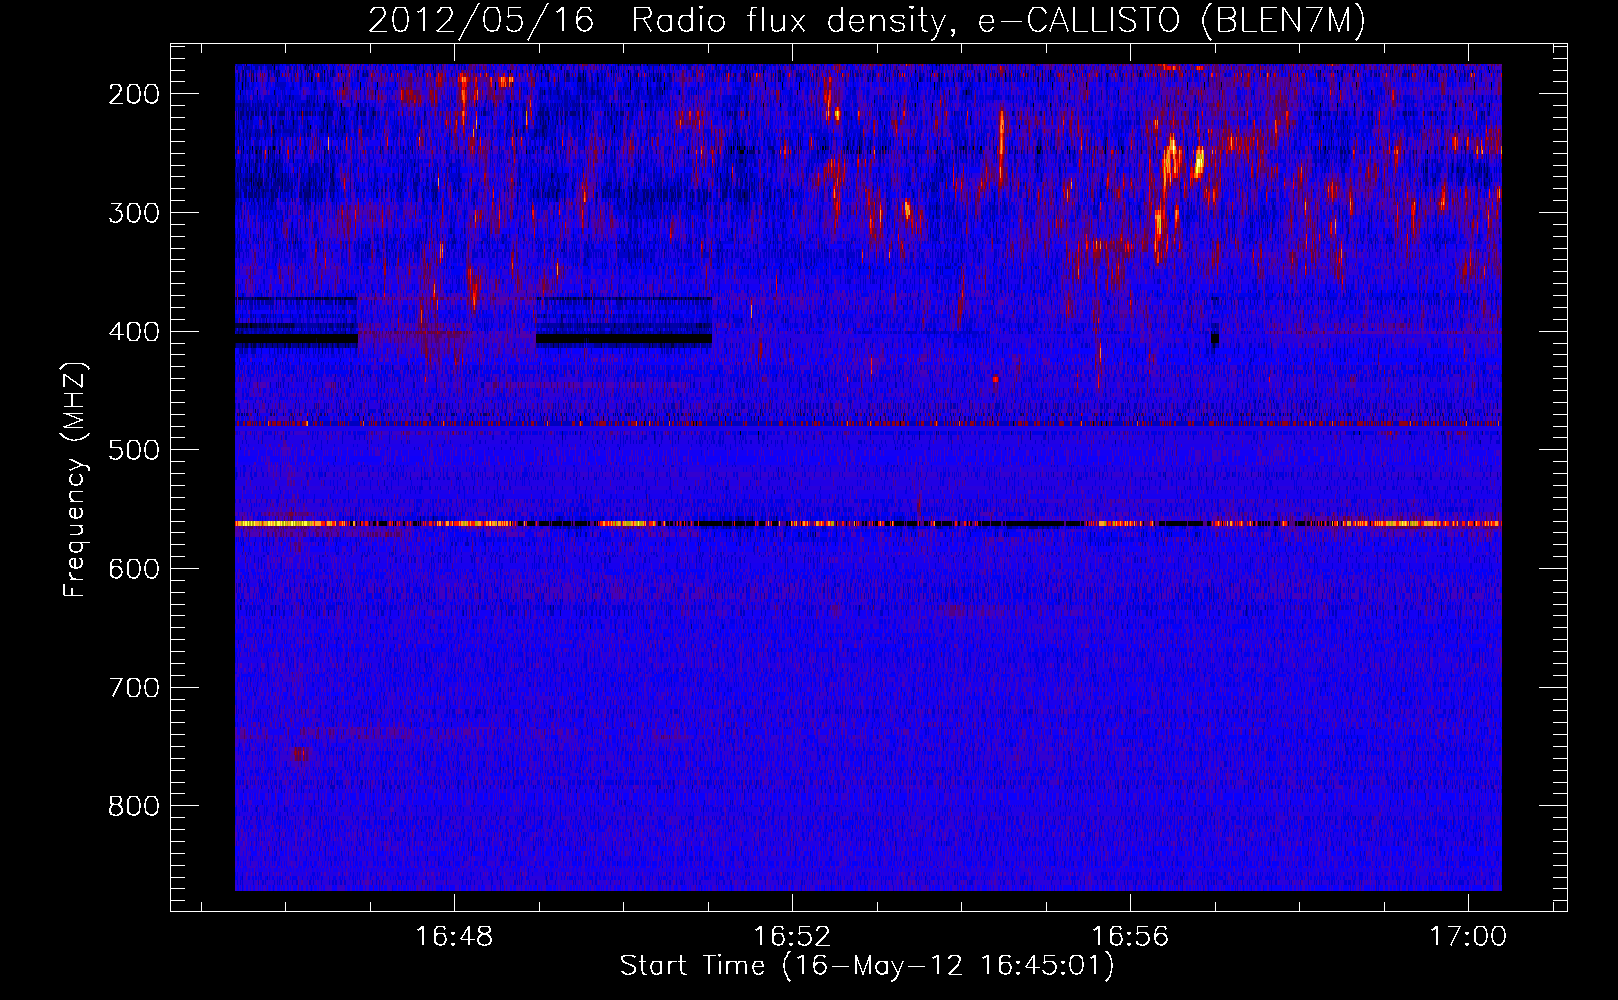Click the thin red interference line near 480 MHz
The image size is (1618, 1000).
tap(868, 424)
